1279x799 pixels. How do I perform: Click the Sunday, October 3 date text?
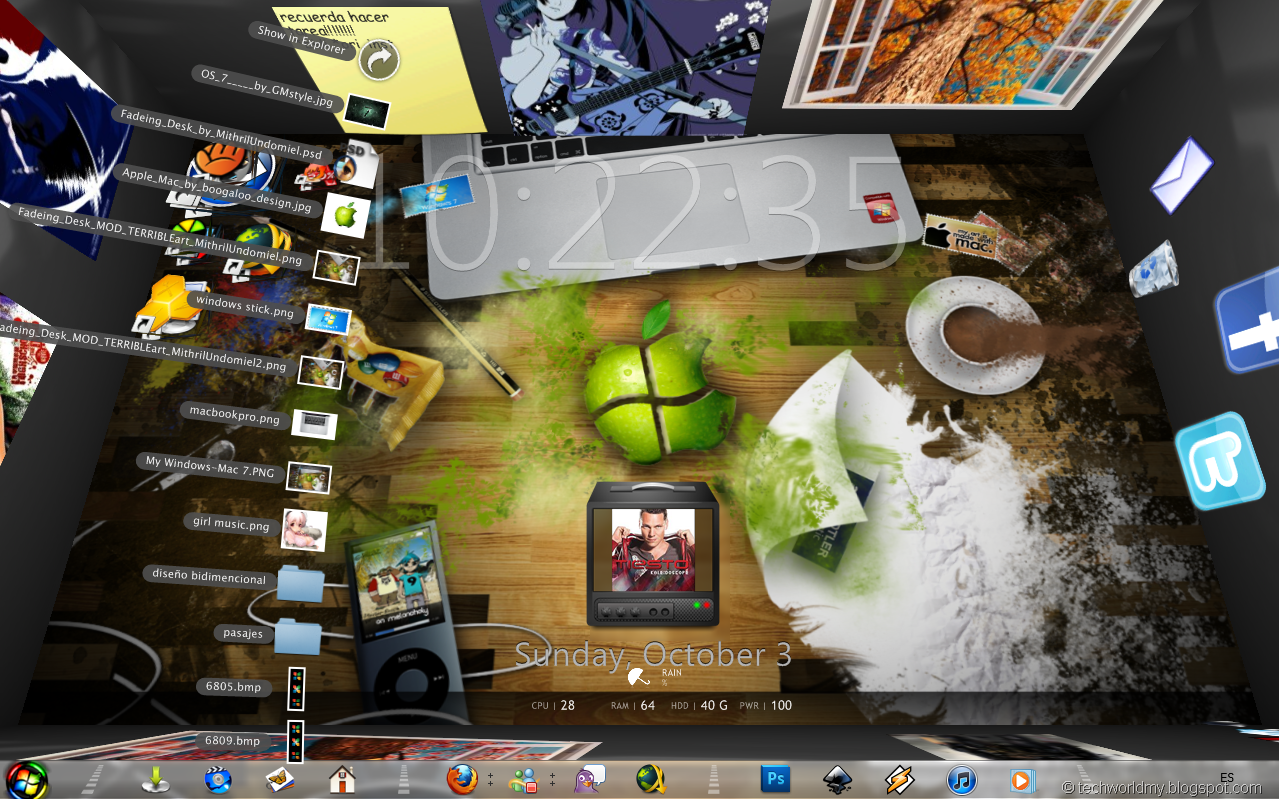click(653, 655)
